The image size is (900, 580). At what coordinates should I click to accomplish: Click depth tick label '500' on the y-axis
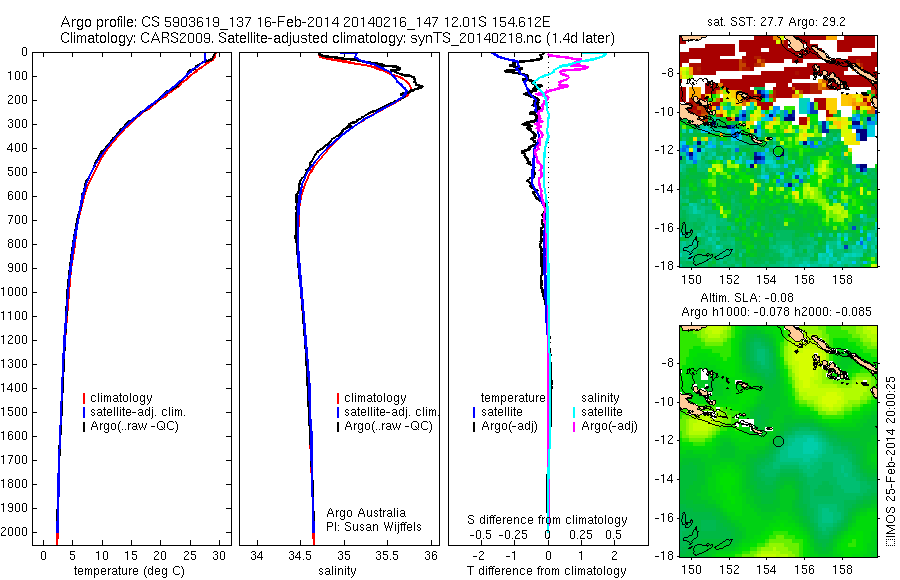click(x=19, y=172)
